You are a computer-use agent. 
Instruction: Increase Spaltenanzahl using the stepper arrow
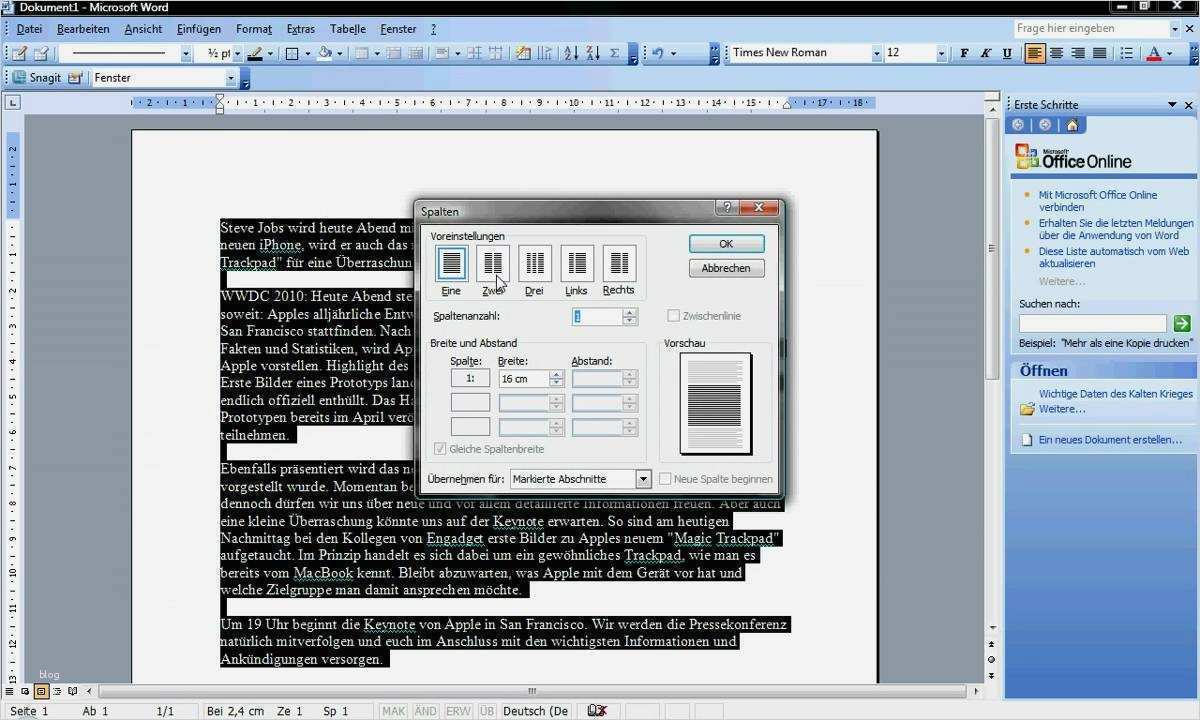[630, 311]
